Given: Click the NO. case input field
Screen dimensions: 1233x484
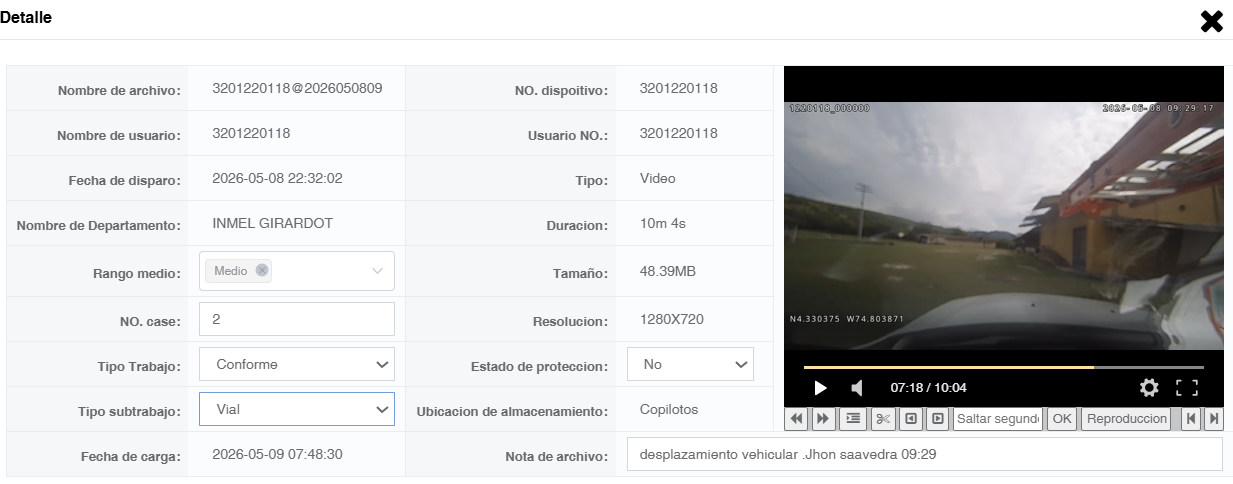Looking at the screenshot, I should click(297, 319).
